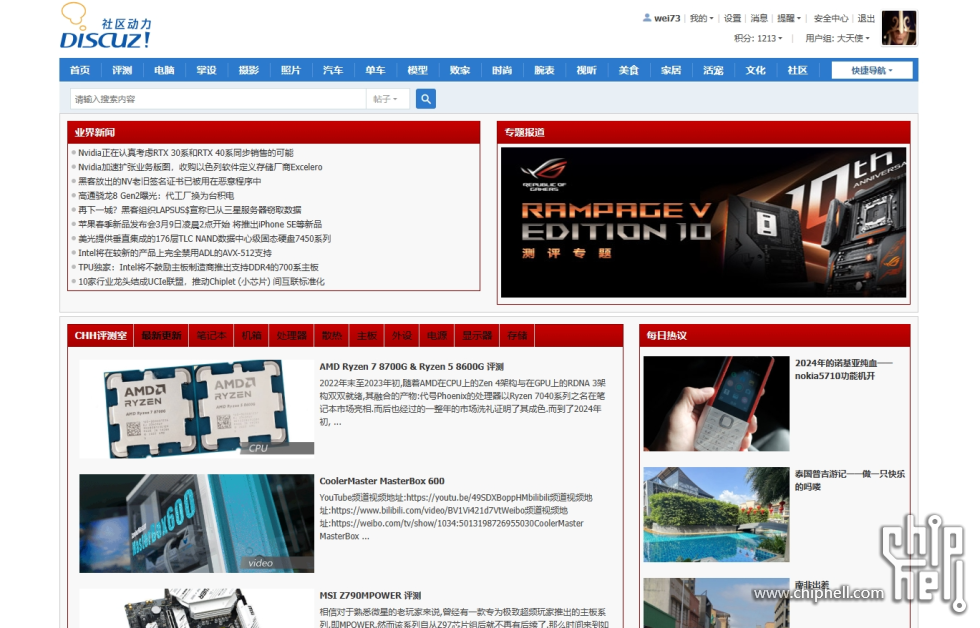Expand the 积分: 1213 dropdown
The width and height of the screenshot is (980, 628).
point(758,39)
